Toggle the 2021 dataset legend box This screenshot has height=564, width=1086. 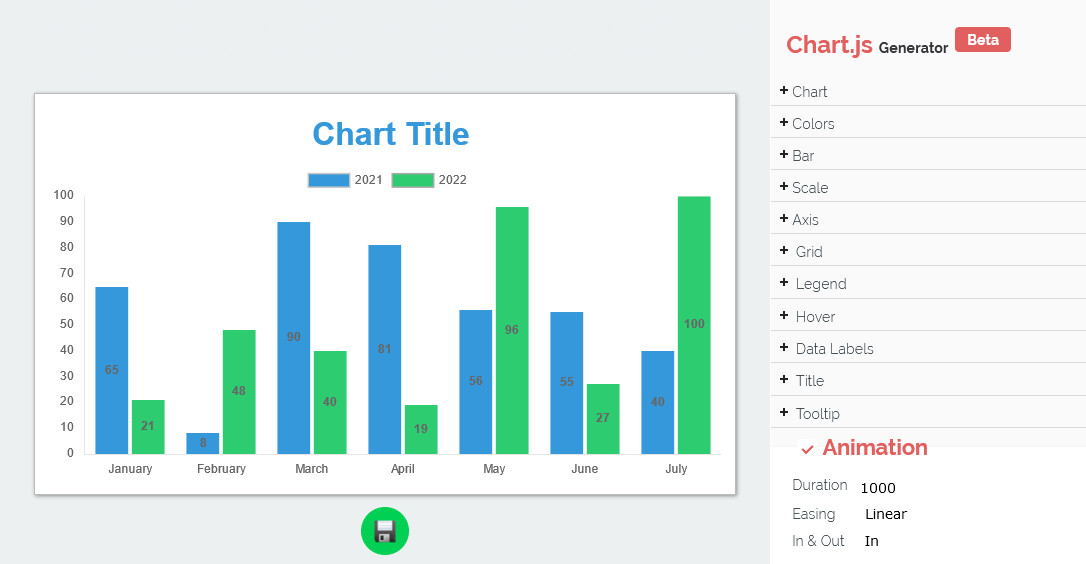pyautogui.click(x=329, y=180)
